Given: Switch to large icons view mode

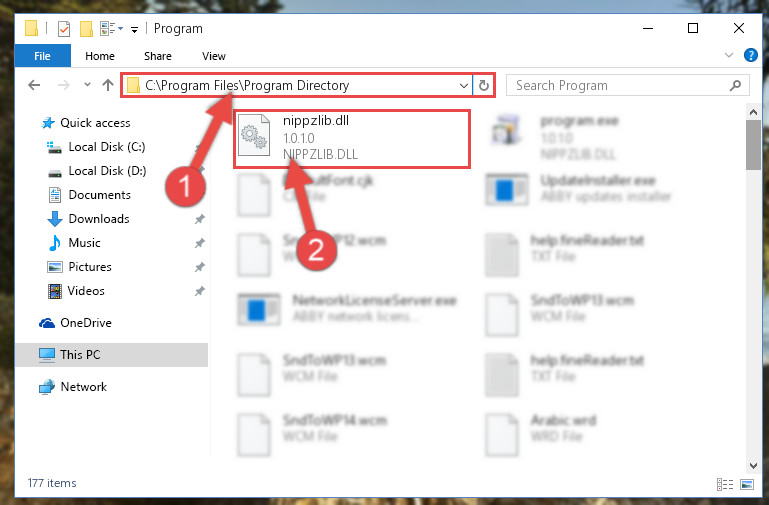Looking at the screenshot, I should pos(747,484).
